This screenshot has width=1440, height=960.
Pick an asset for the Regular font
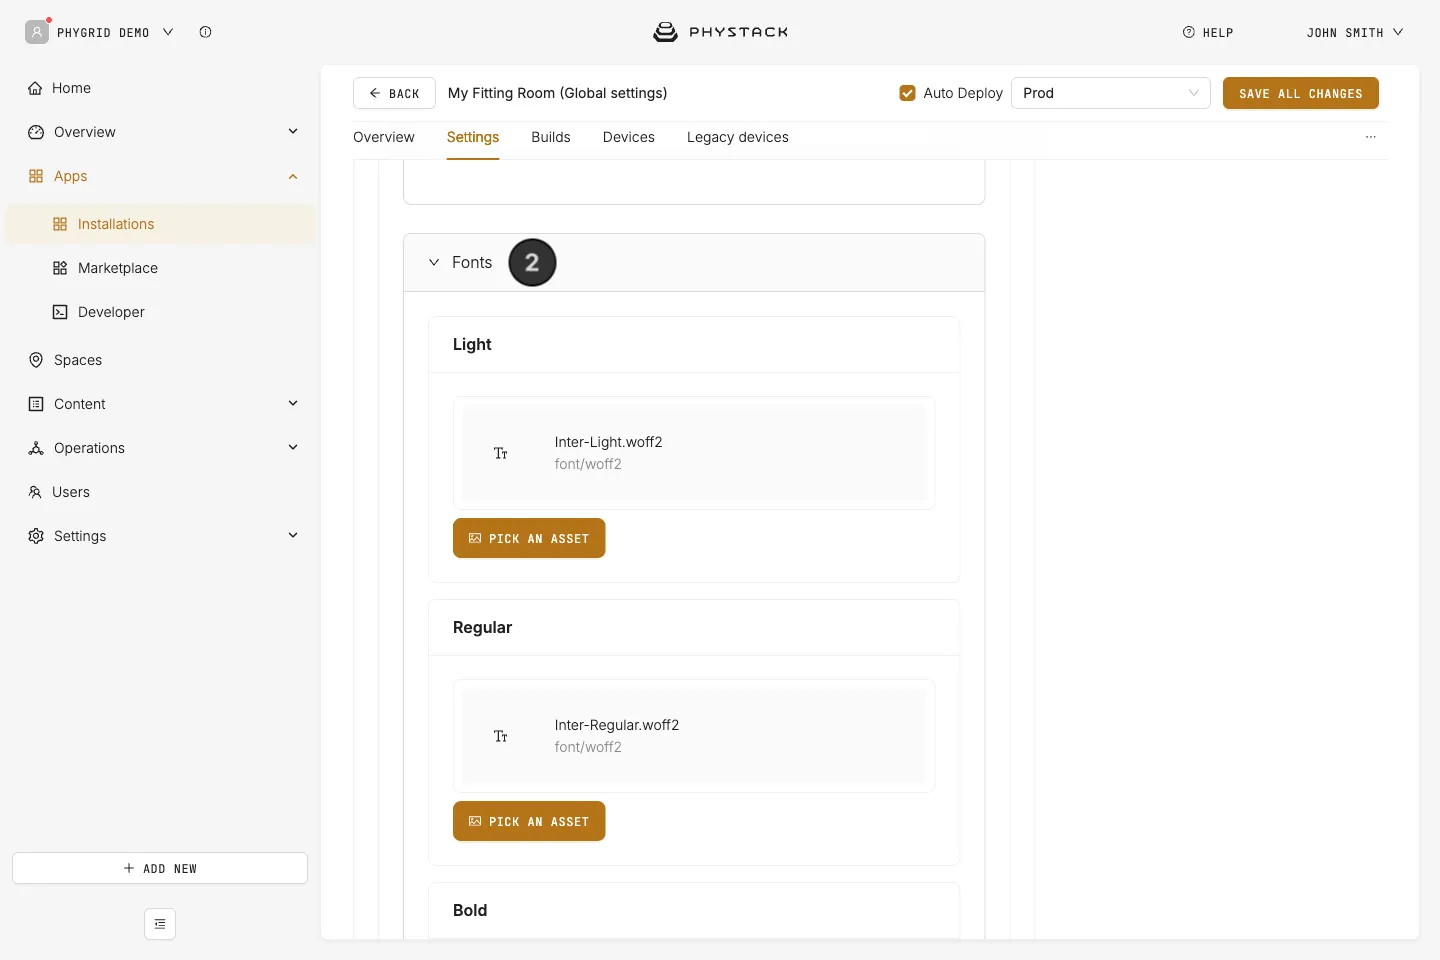[529, 821]
